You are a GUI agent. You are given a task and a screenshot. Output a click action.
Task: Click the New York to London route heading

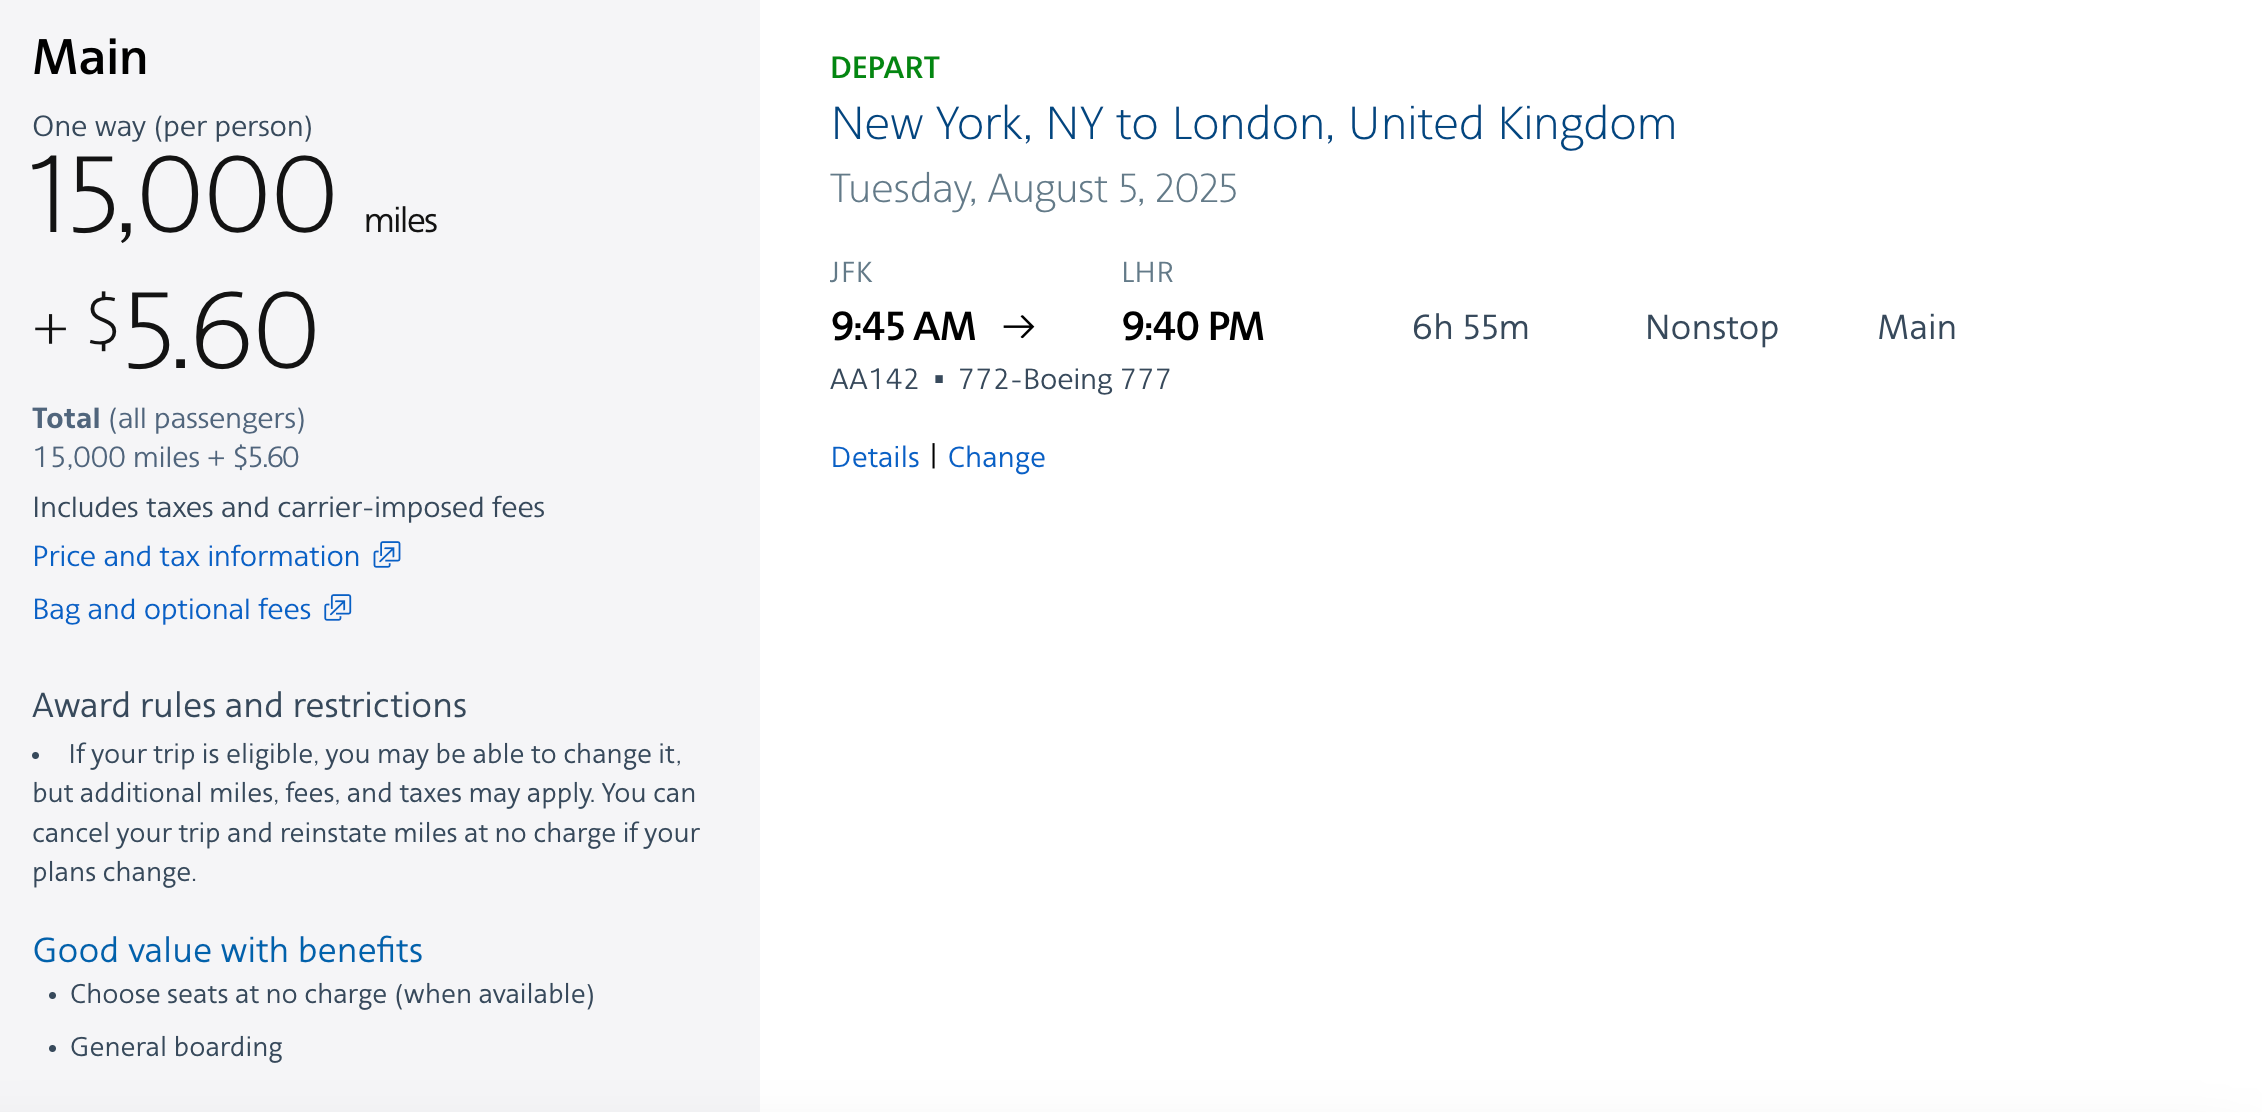(1253, 124)
